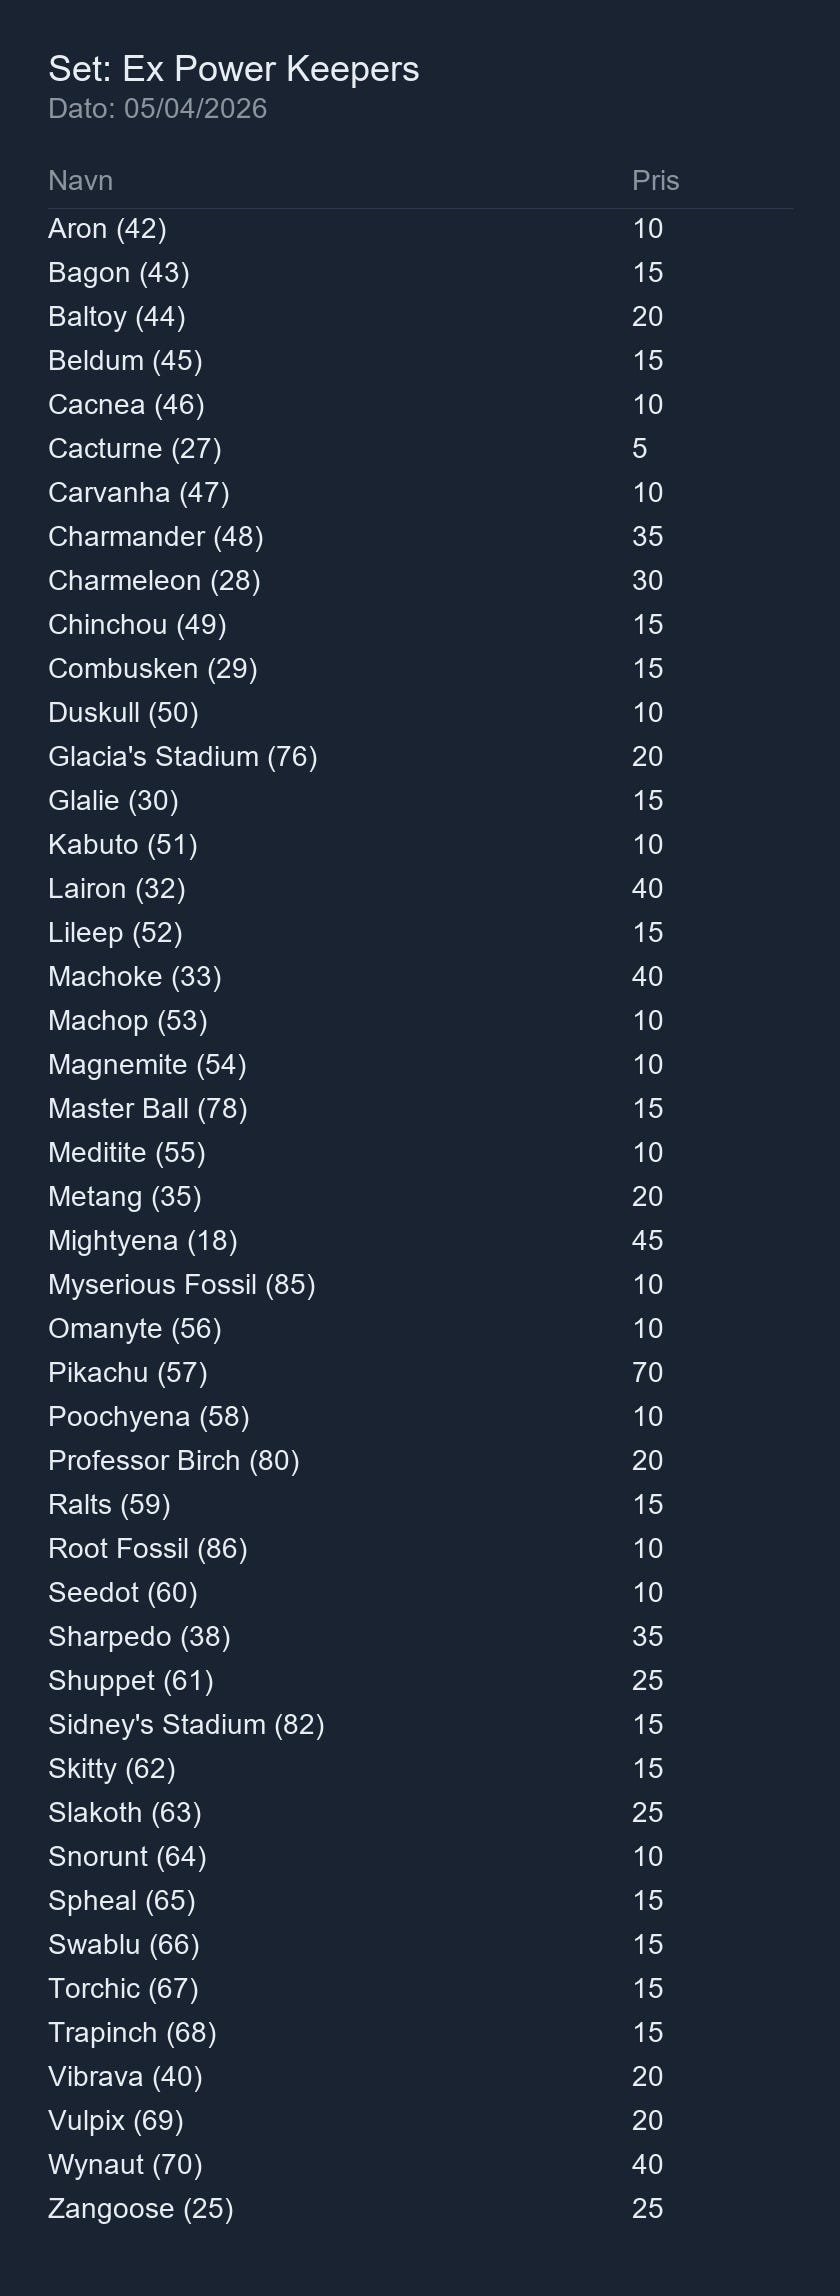Select the Set: Ex Power Keepers title
840x2296 pixels.
coord(233,69)
